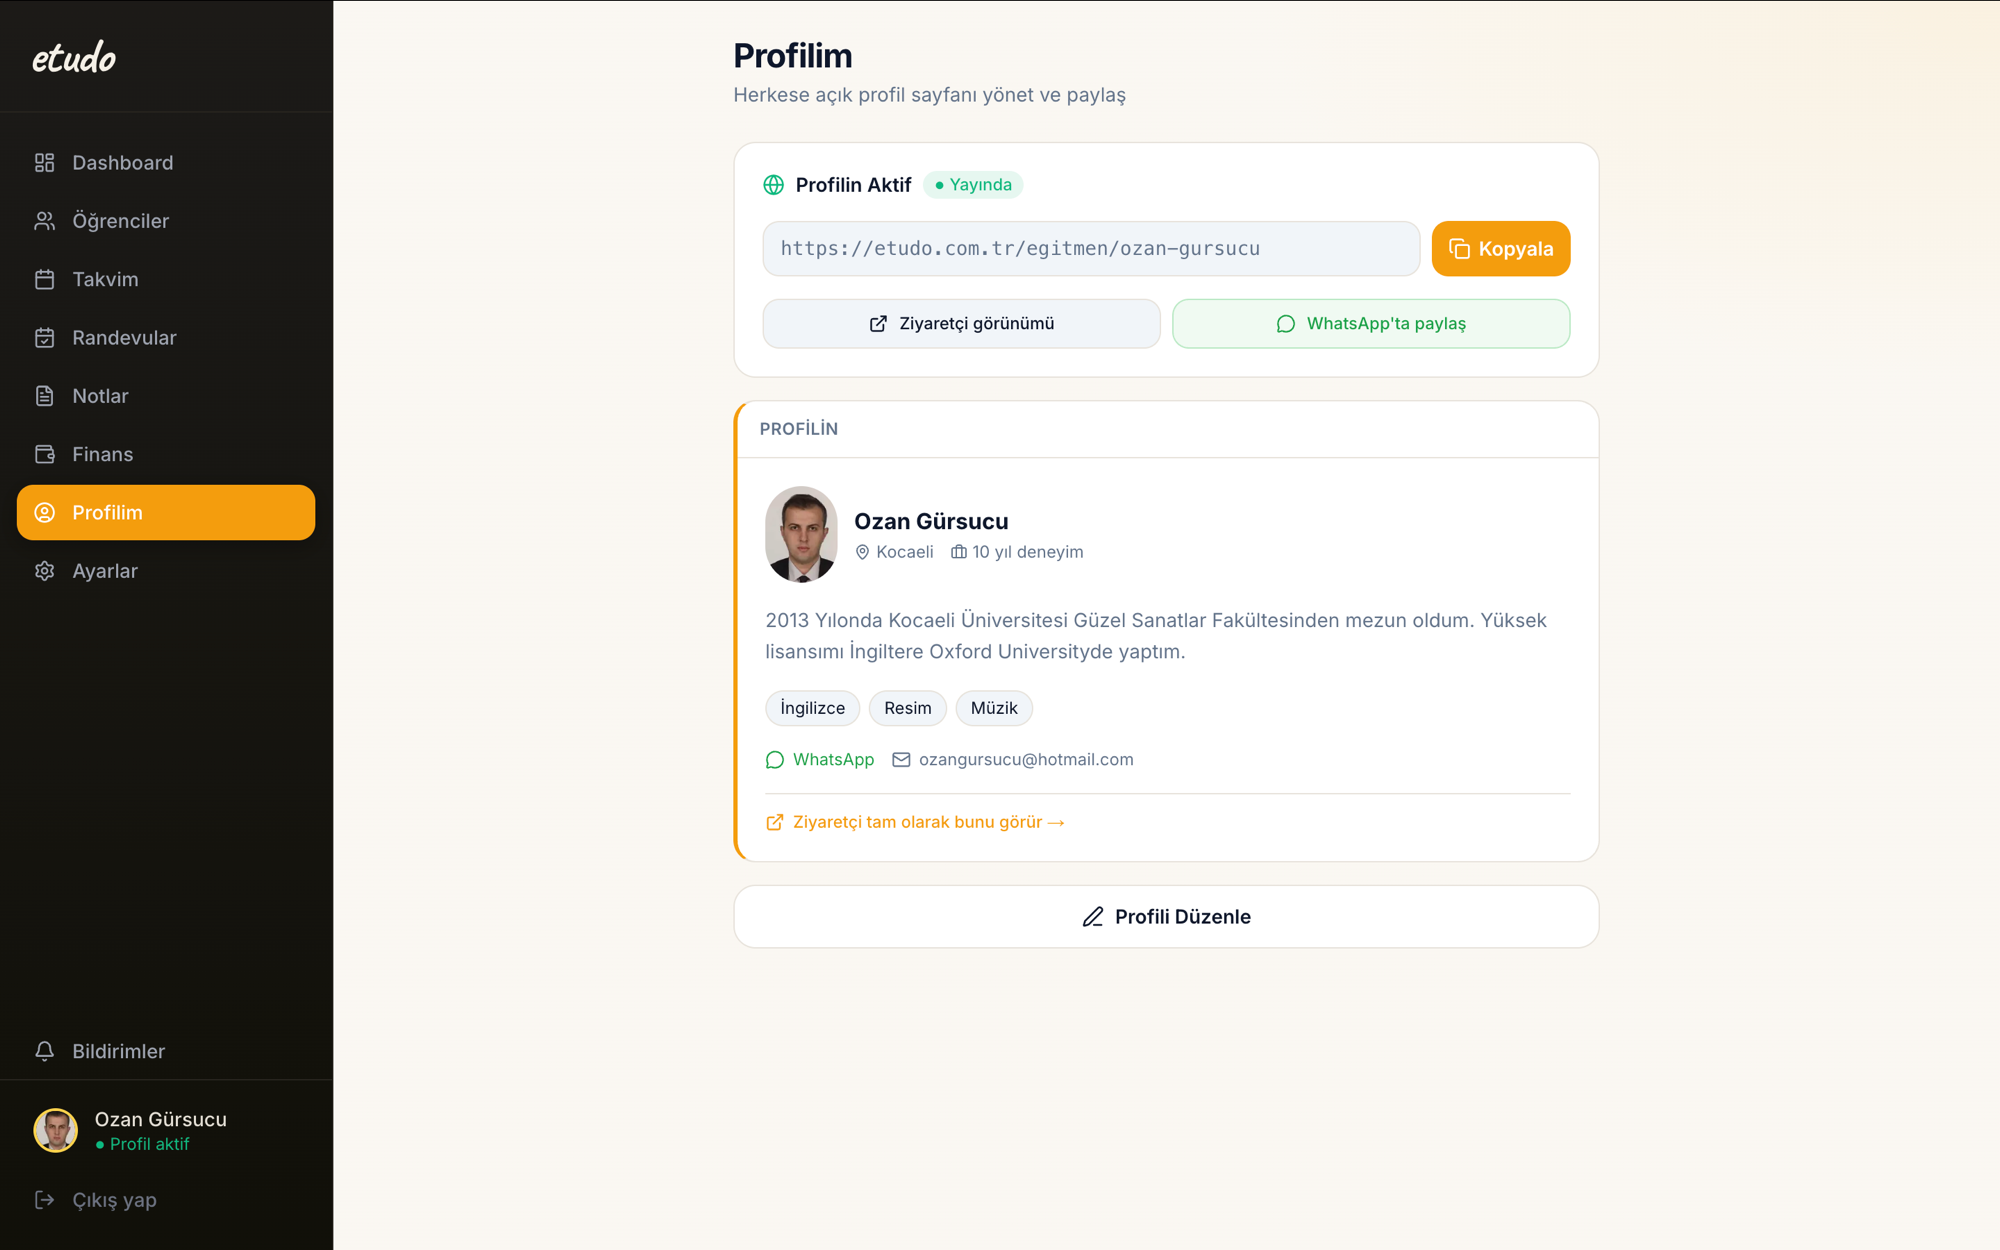
Task: Share profile via WhatsApp'ta paylaş
Action: coord(1371,324)
